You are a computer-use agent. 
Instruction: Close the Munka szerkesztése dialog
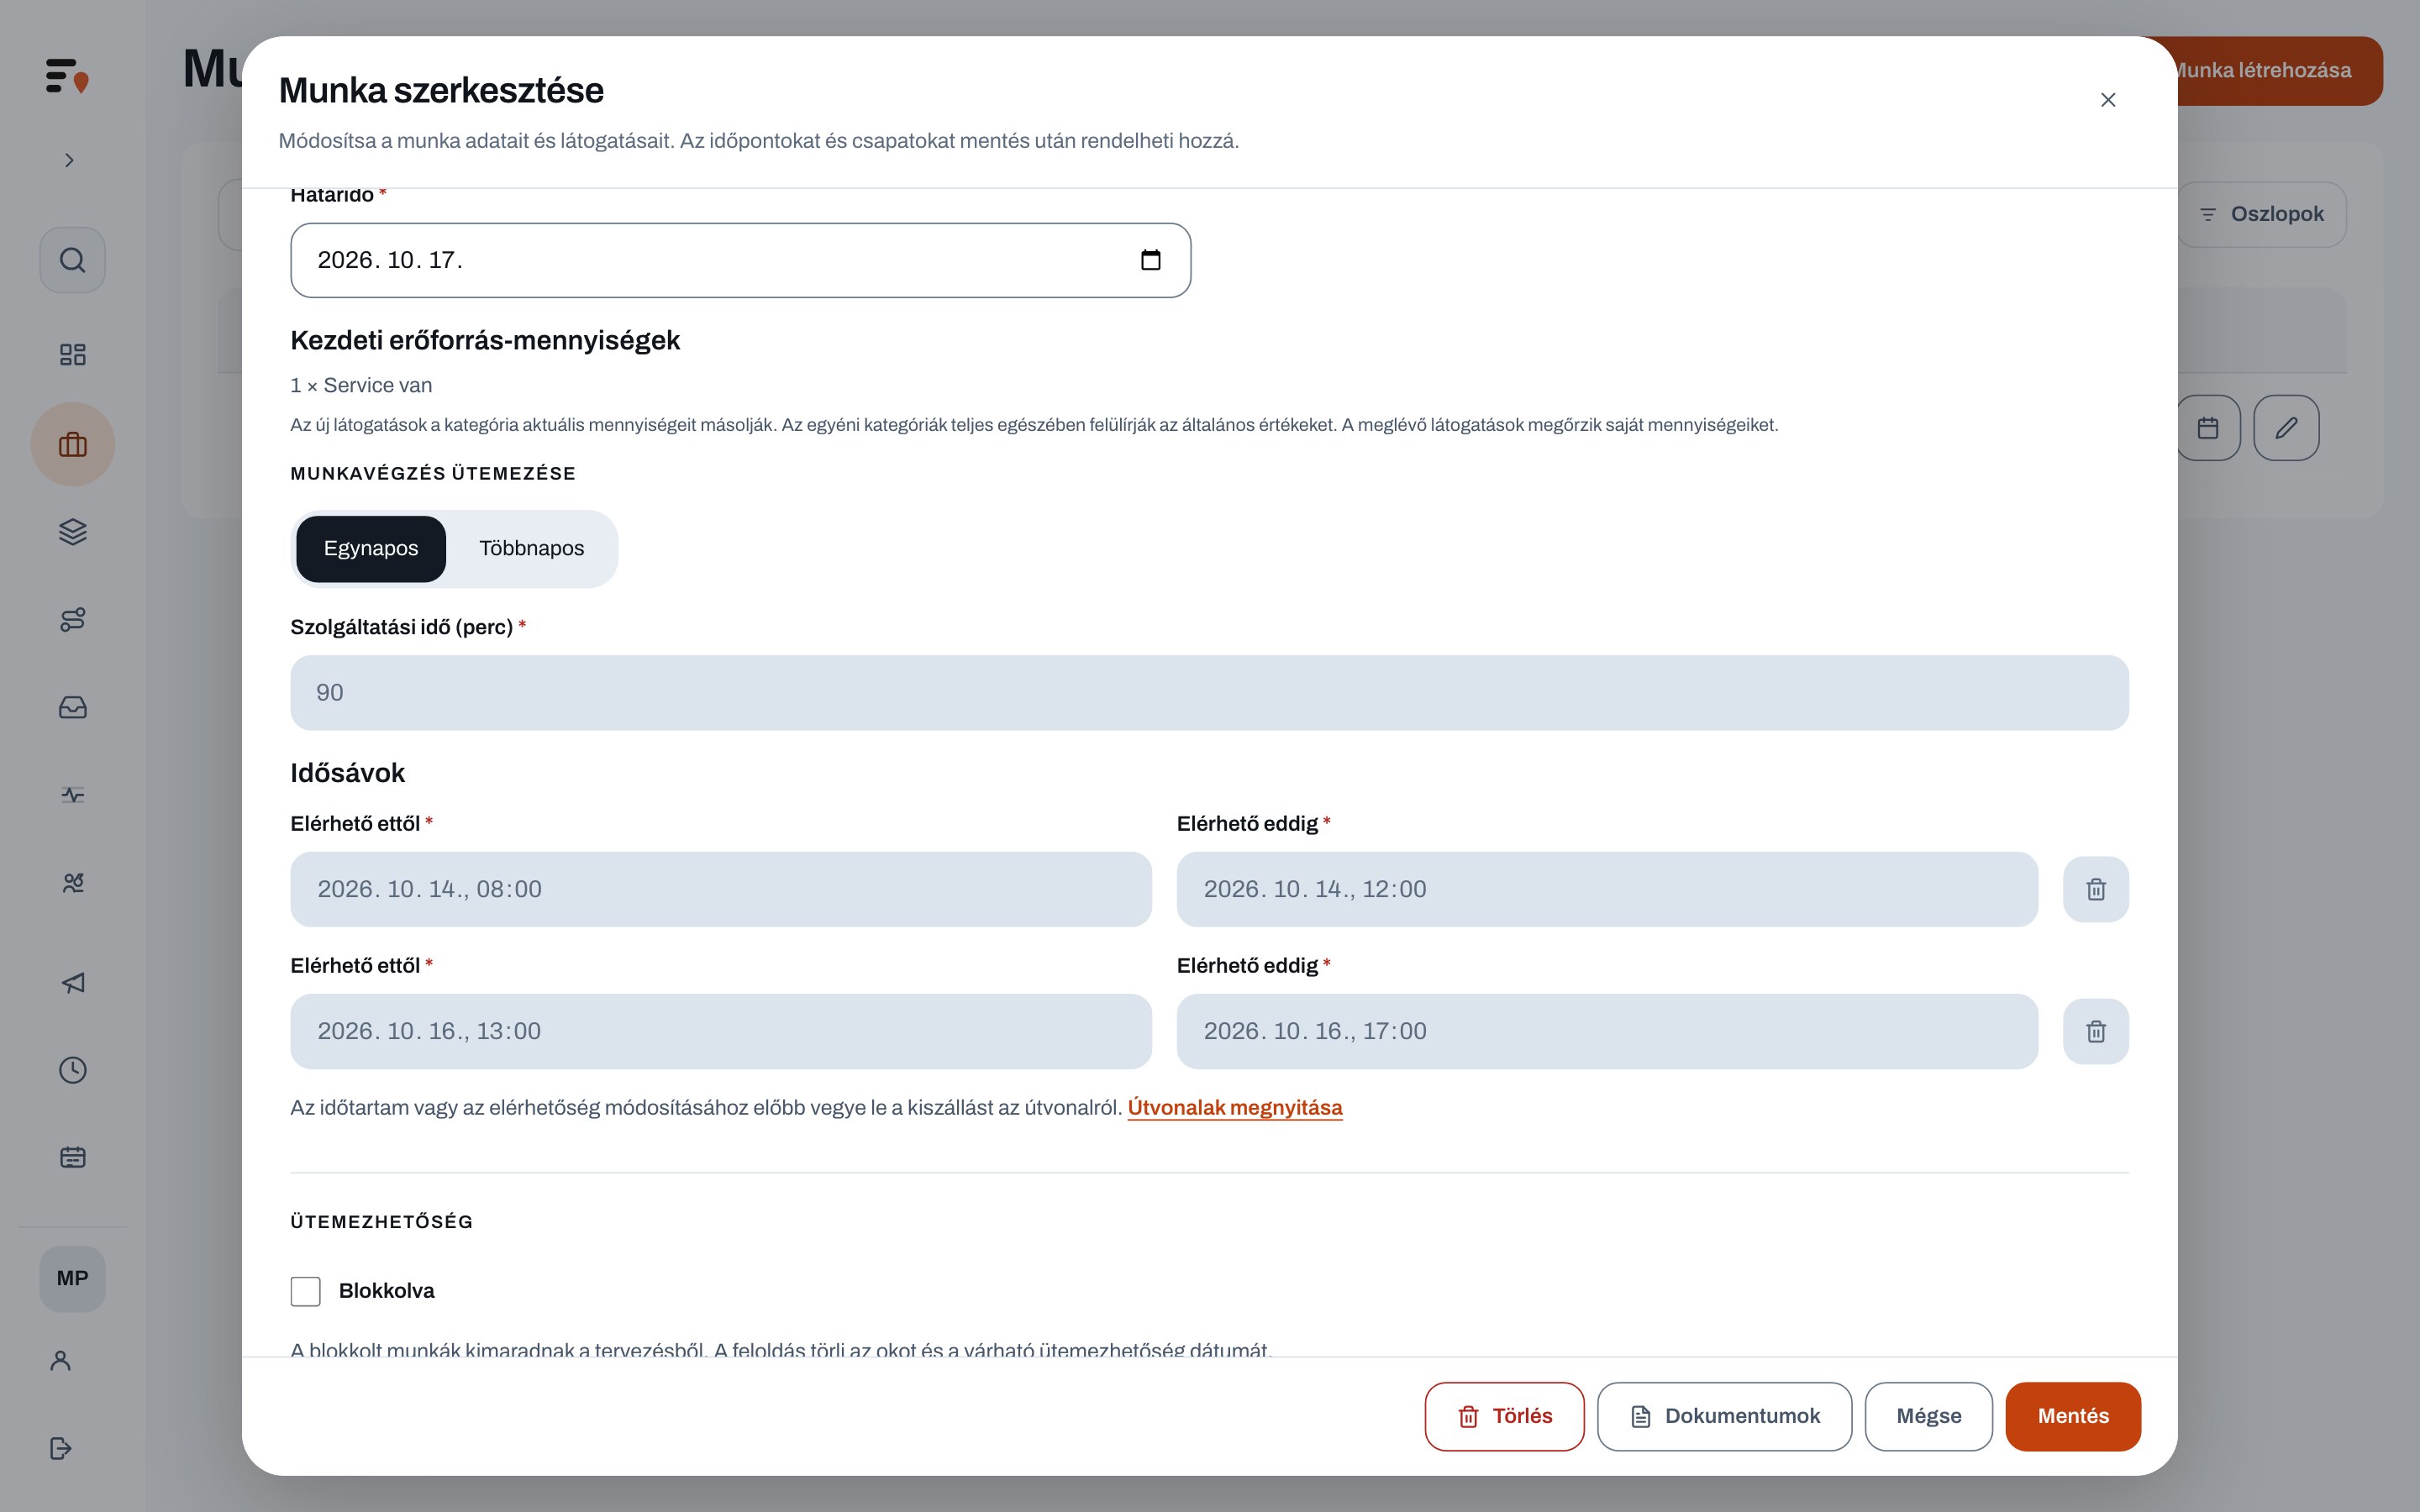[x=2108, y=100]
